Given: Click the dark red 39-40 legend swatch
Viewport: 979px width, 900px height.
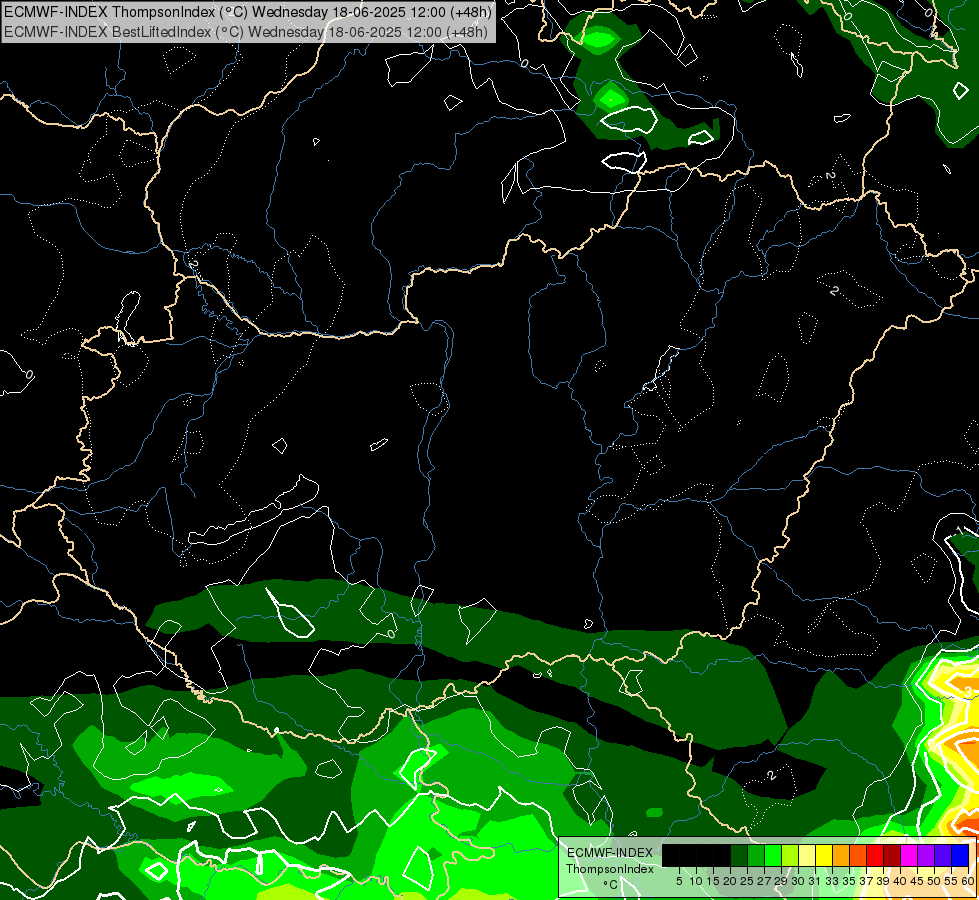Looking at the screenshot, I should coord(892,856).
